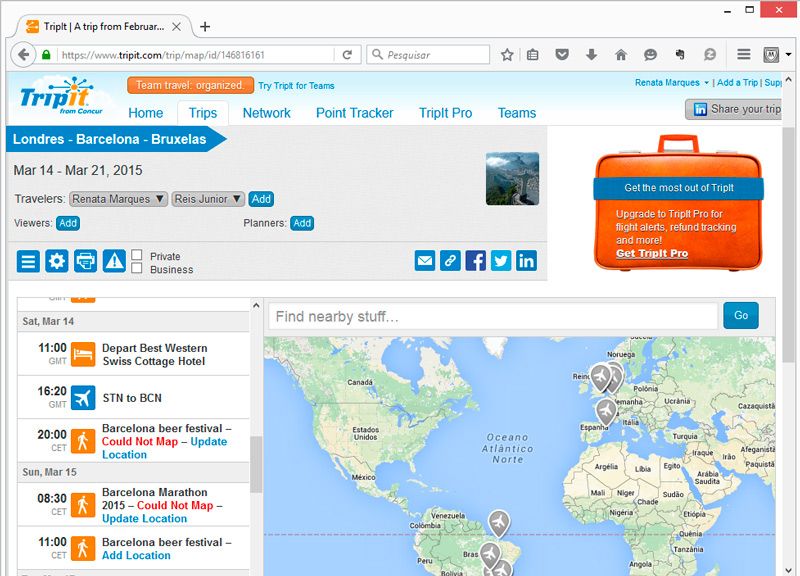The height and width of the screenshot is (576, 800).
Task: Open the trip photo thumbnail
Action: click(512, 179)
